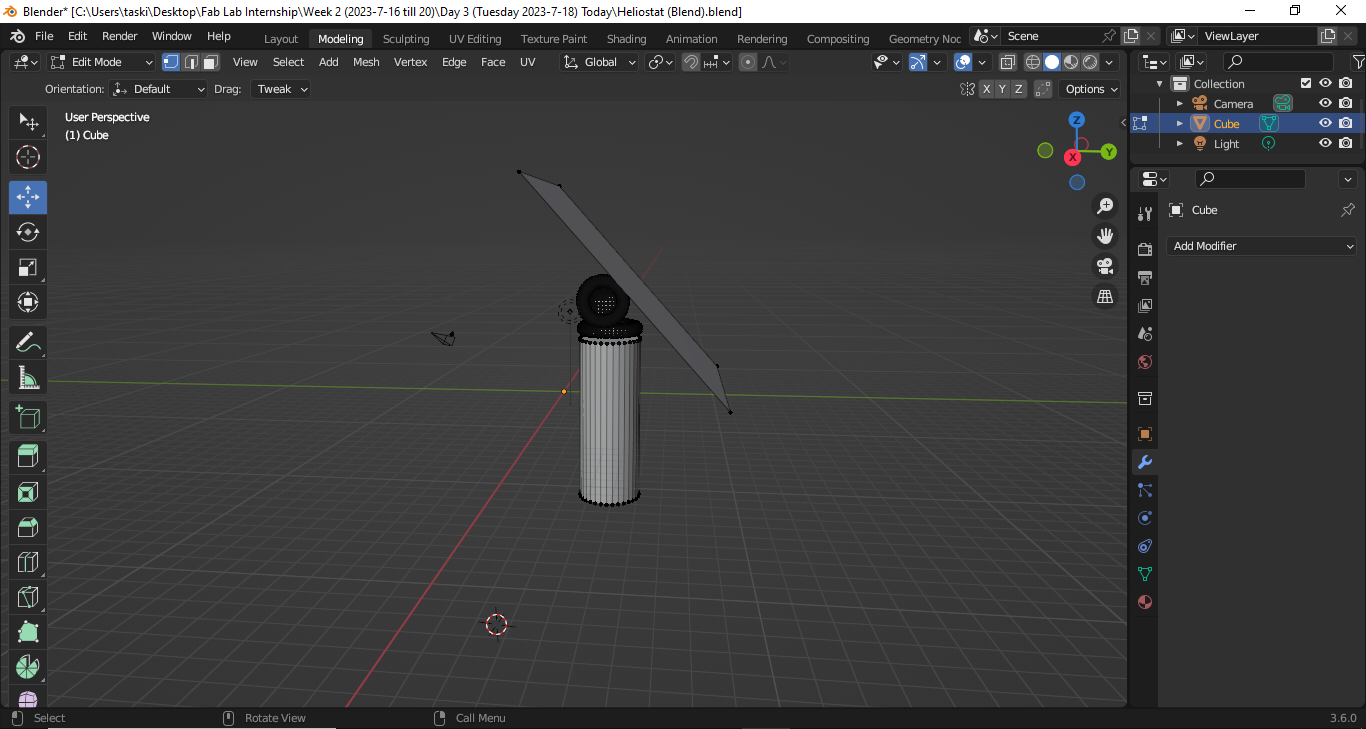The image size is (1366, 729).
Task: Open the Orientation Default dropdown
Action: point(158,89)
